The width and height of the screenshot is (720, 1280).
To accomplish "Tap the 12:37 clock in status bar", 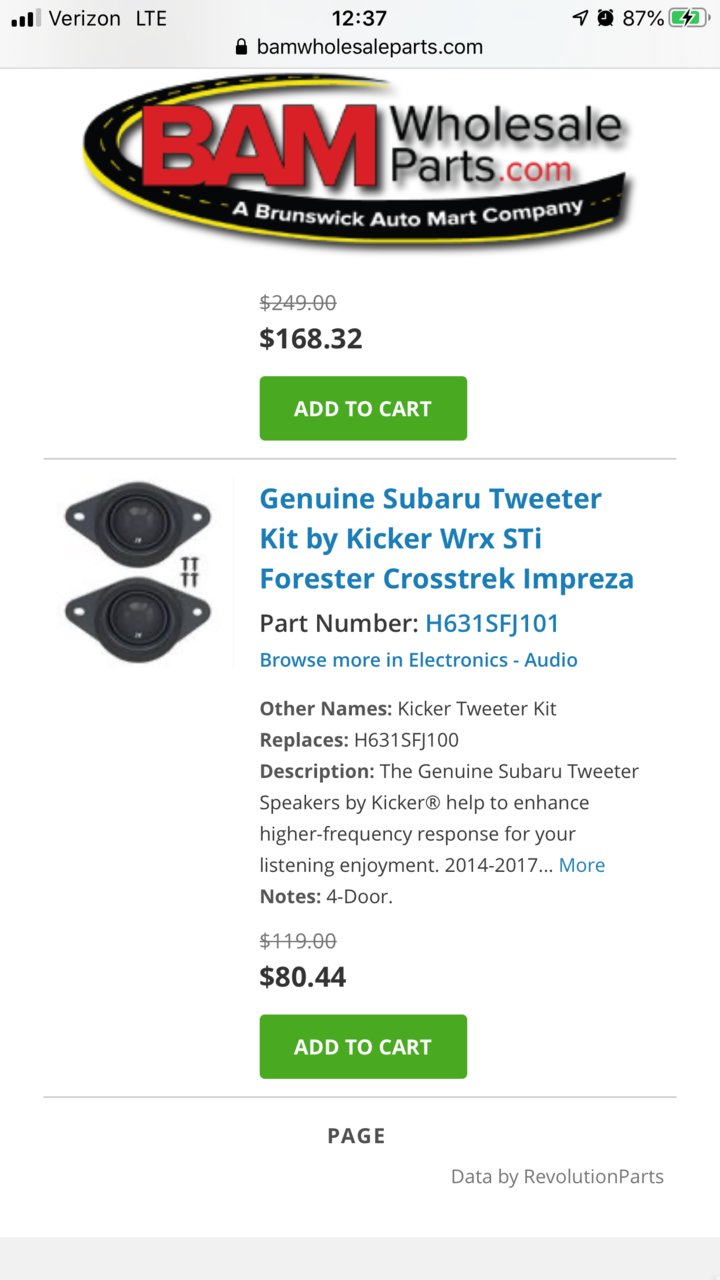I will point(357,18).
